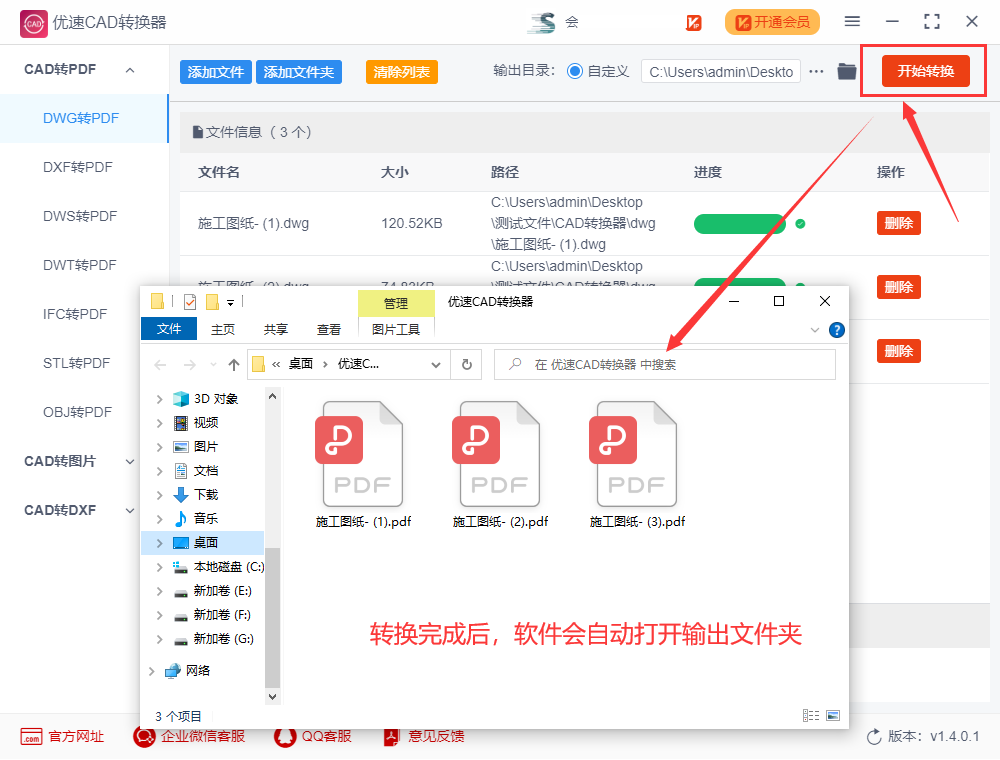Open the Explorer address bar history dropdown

coord(436,365)
